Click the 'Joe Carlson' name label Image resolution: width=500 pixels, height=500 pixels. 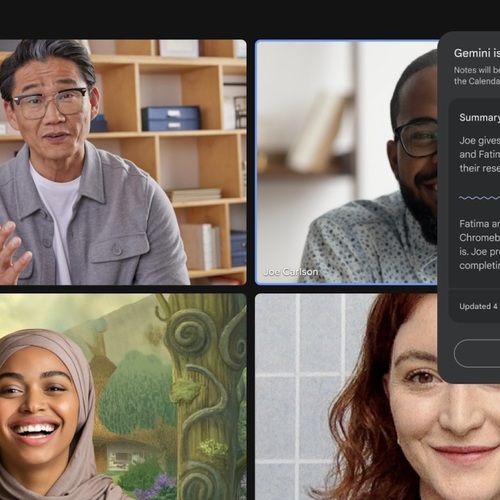[x=291, y=272]
